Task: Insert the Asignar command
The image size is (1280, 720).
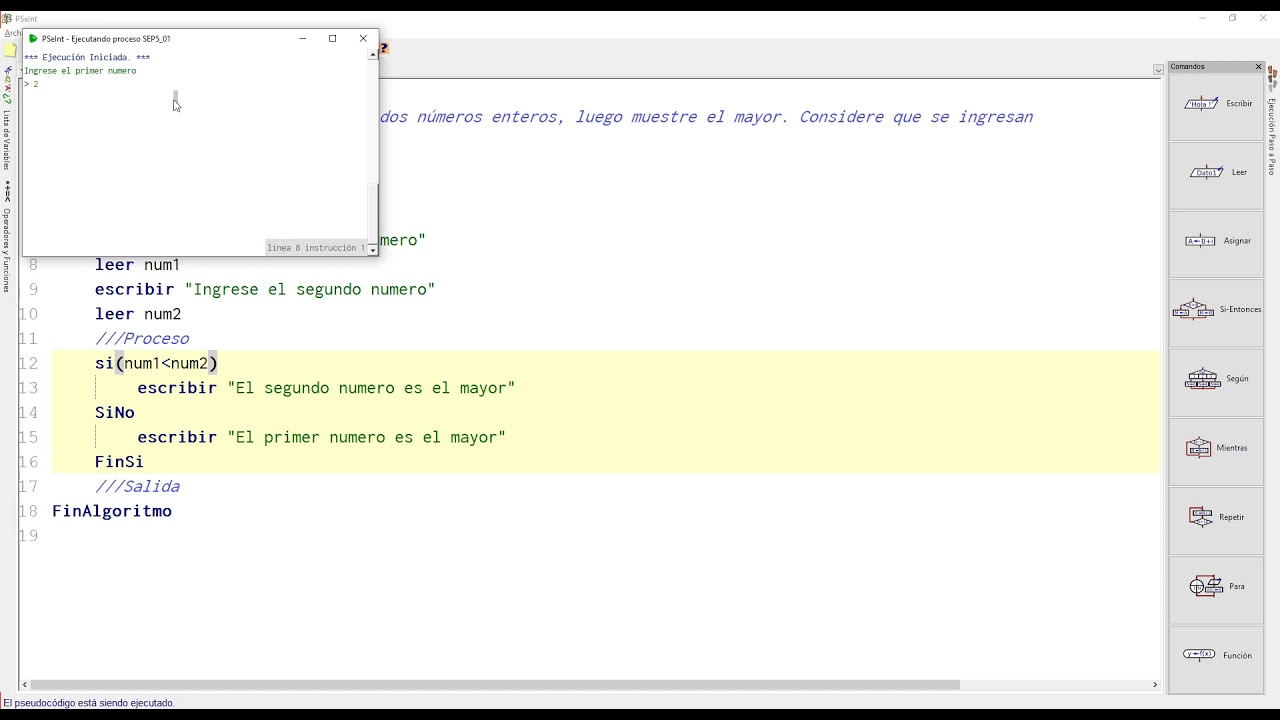Action: pyautogui.click(x=1217, y=241)
